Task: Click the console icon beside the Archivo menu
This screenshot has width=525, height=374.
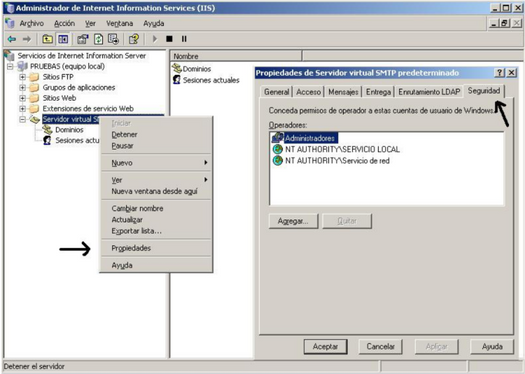Action: pyautogui.click(x=10, y=23)
